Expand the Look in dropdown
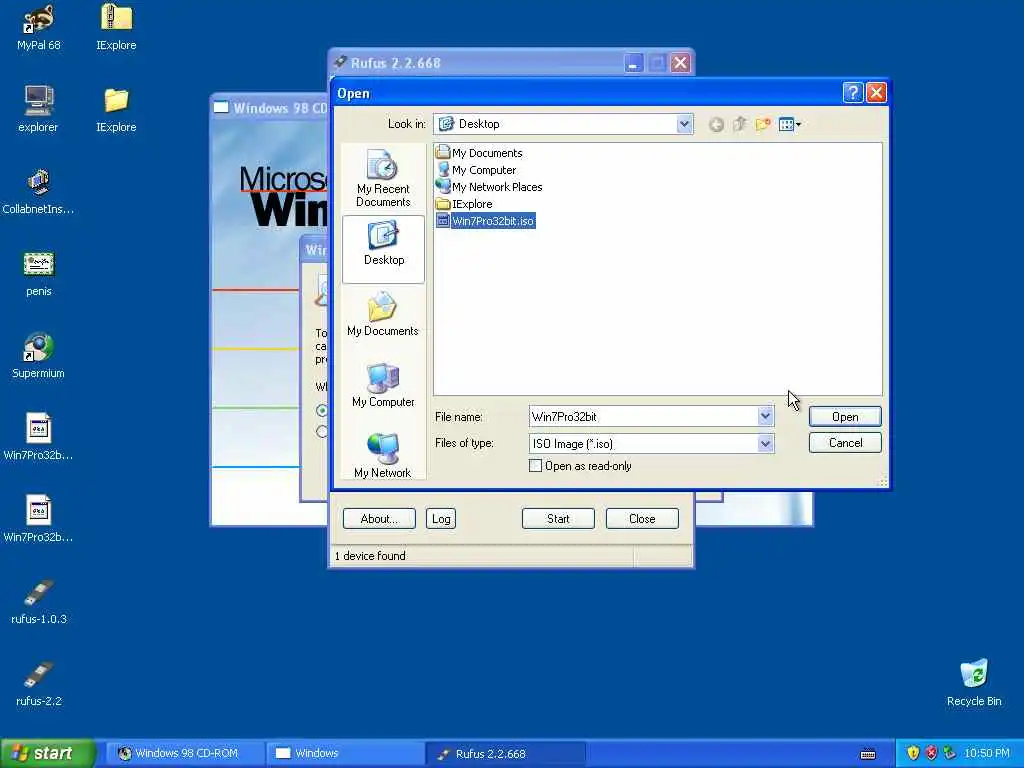Viewport: 1024px width, 768px height. pos(684,124)
